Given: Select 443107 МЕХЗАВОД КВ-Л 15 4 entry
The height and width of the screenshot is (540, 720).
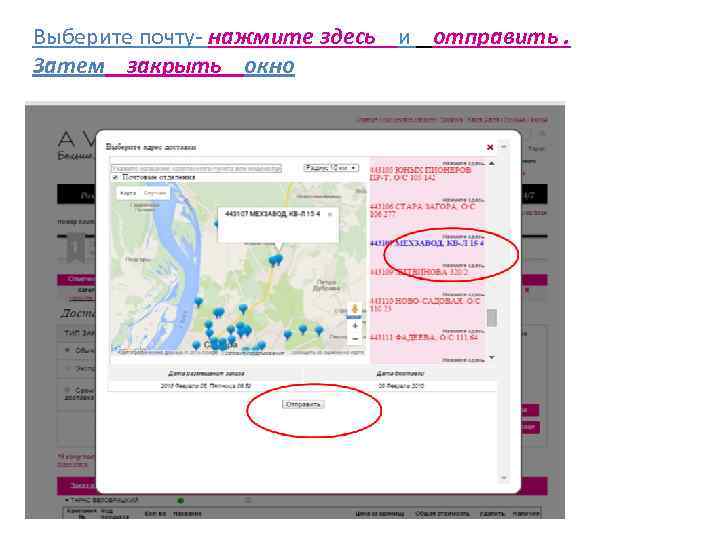Looking at the screenshot, I should coord(427,243).
